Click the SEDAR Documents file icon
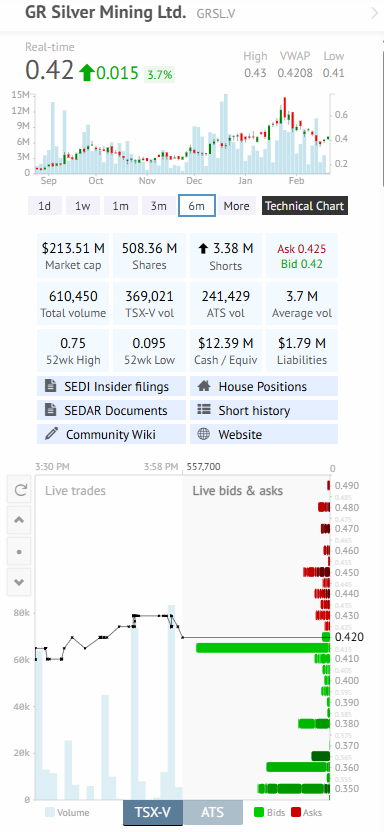Screen dimensions: 384x832 (x=51, y=411)
